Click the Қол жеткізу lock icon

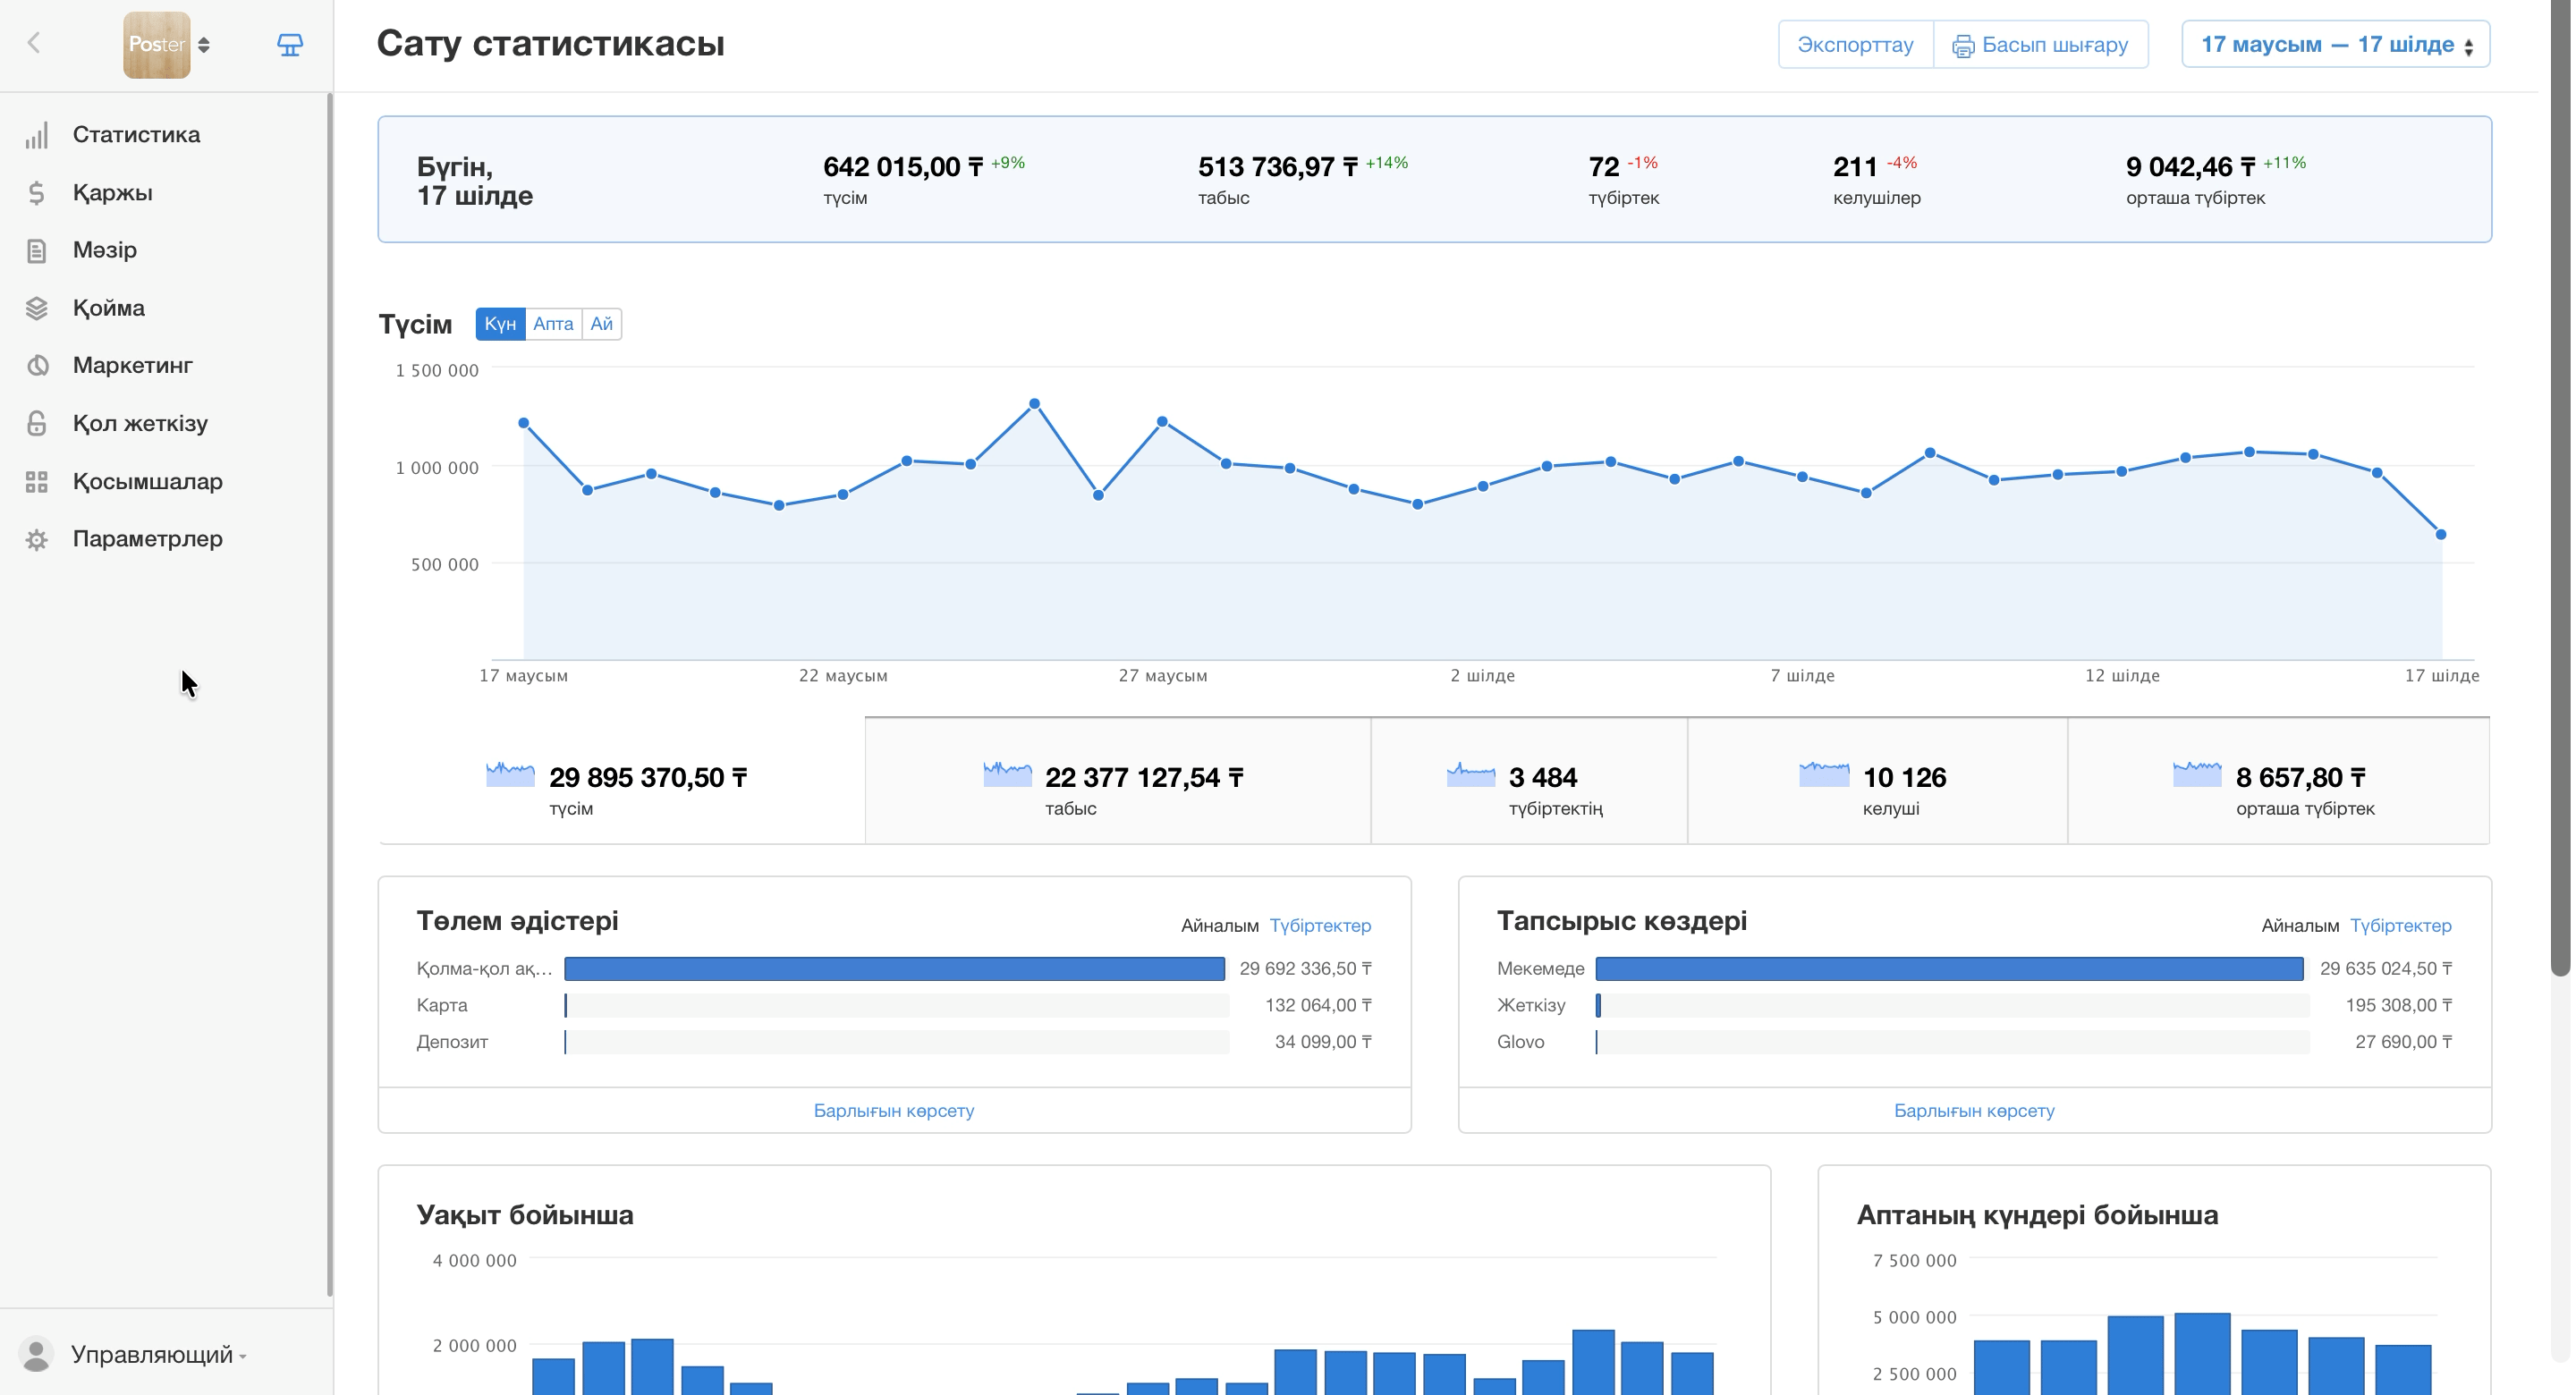coord(37,424)
